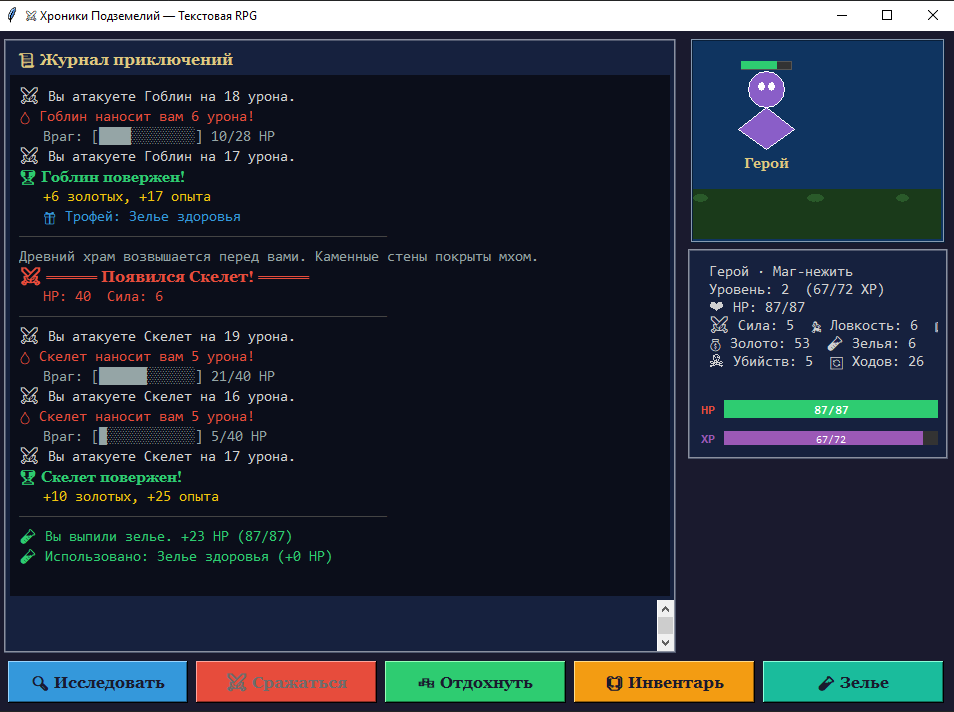Click the turns icon beside Ходов: 26
The width and height of the screenshot is (954, 712).
pos(836,362)
